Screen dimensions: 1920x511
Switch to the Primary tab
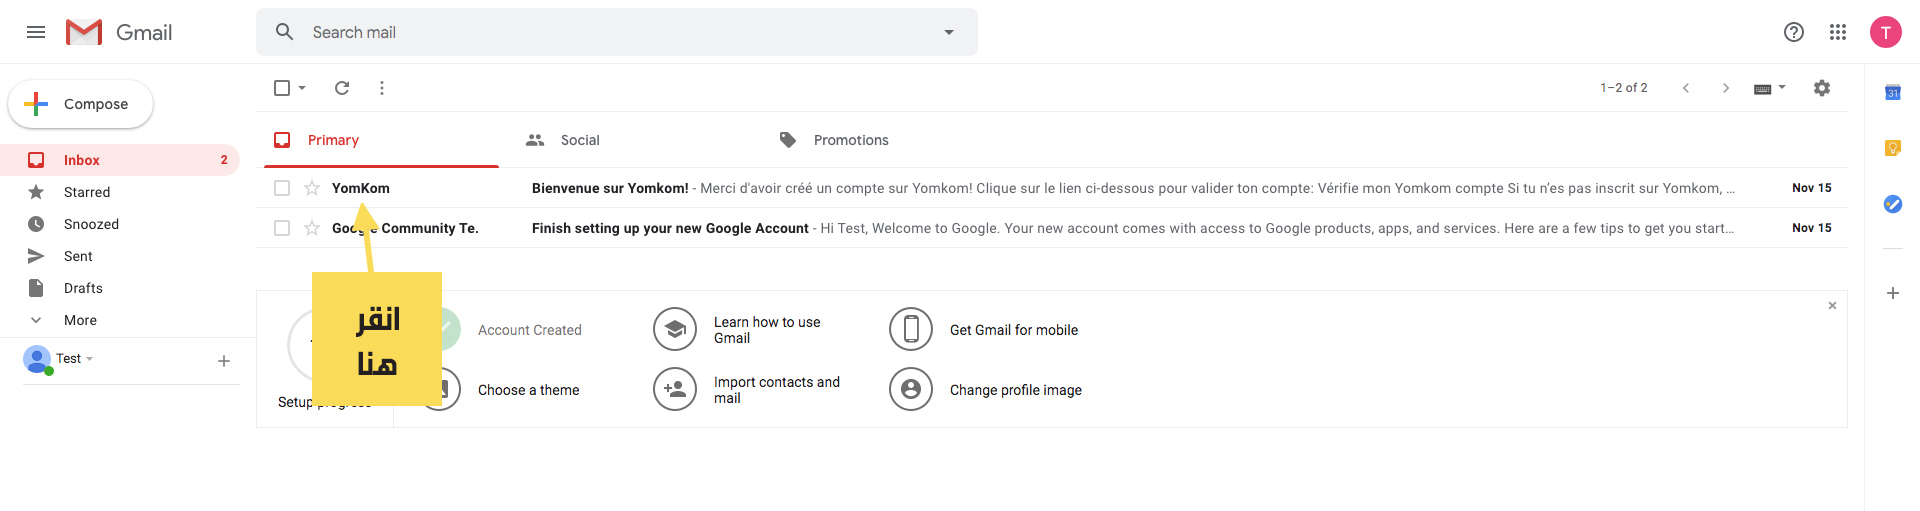point(381,140)
